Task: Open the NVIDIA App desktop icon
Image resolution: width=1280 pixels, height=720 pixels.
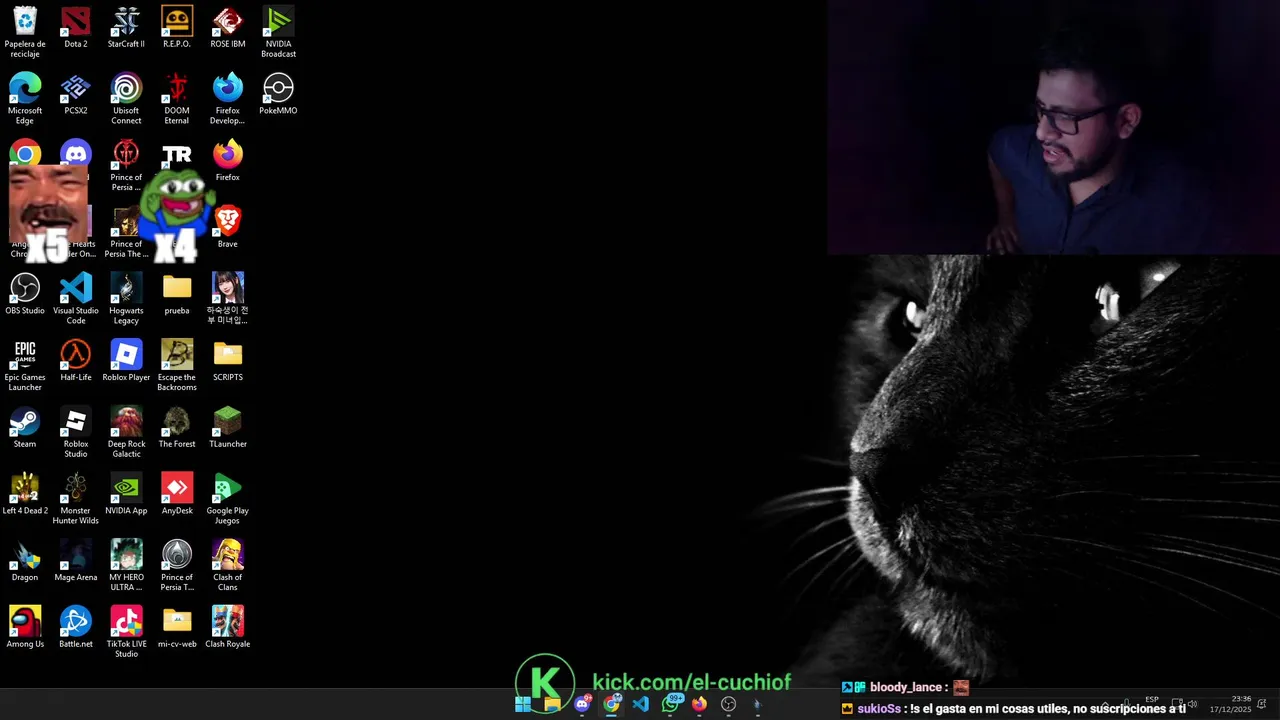Action: [126, 494]
